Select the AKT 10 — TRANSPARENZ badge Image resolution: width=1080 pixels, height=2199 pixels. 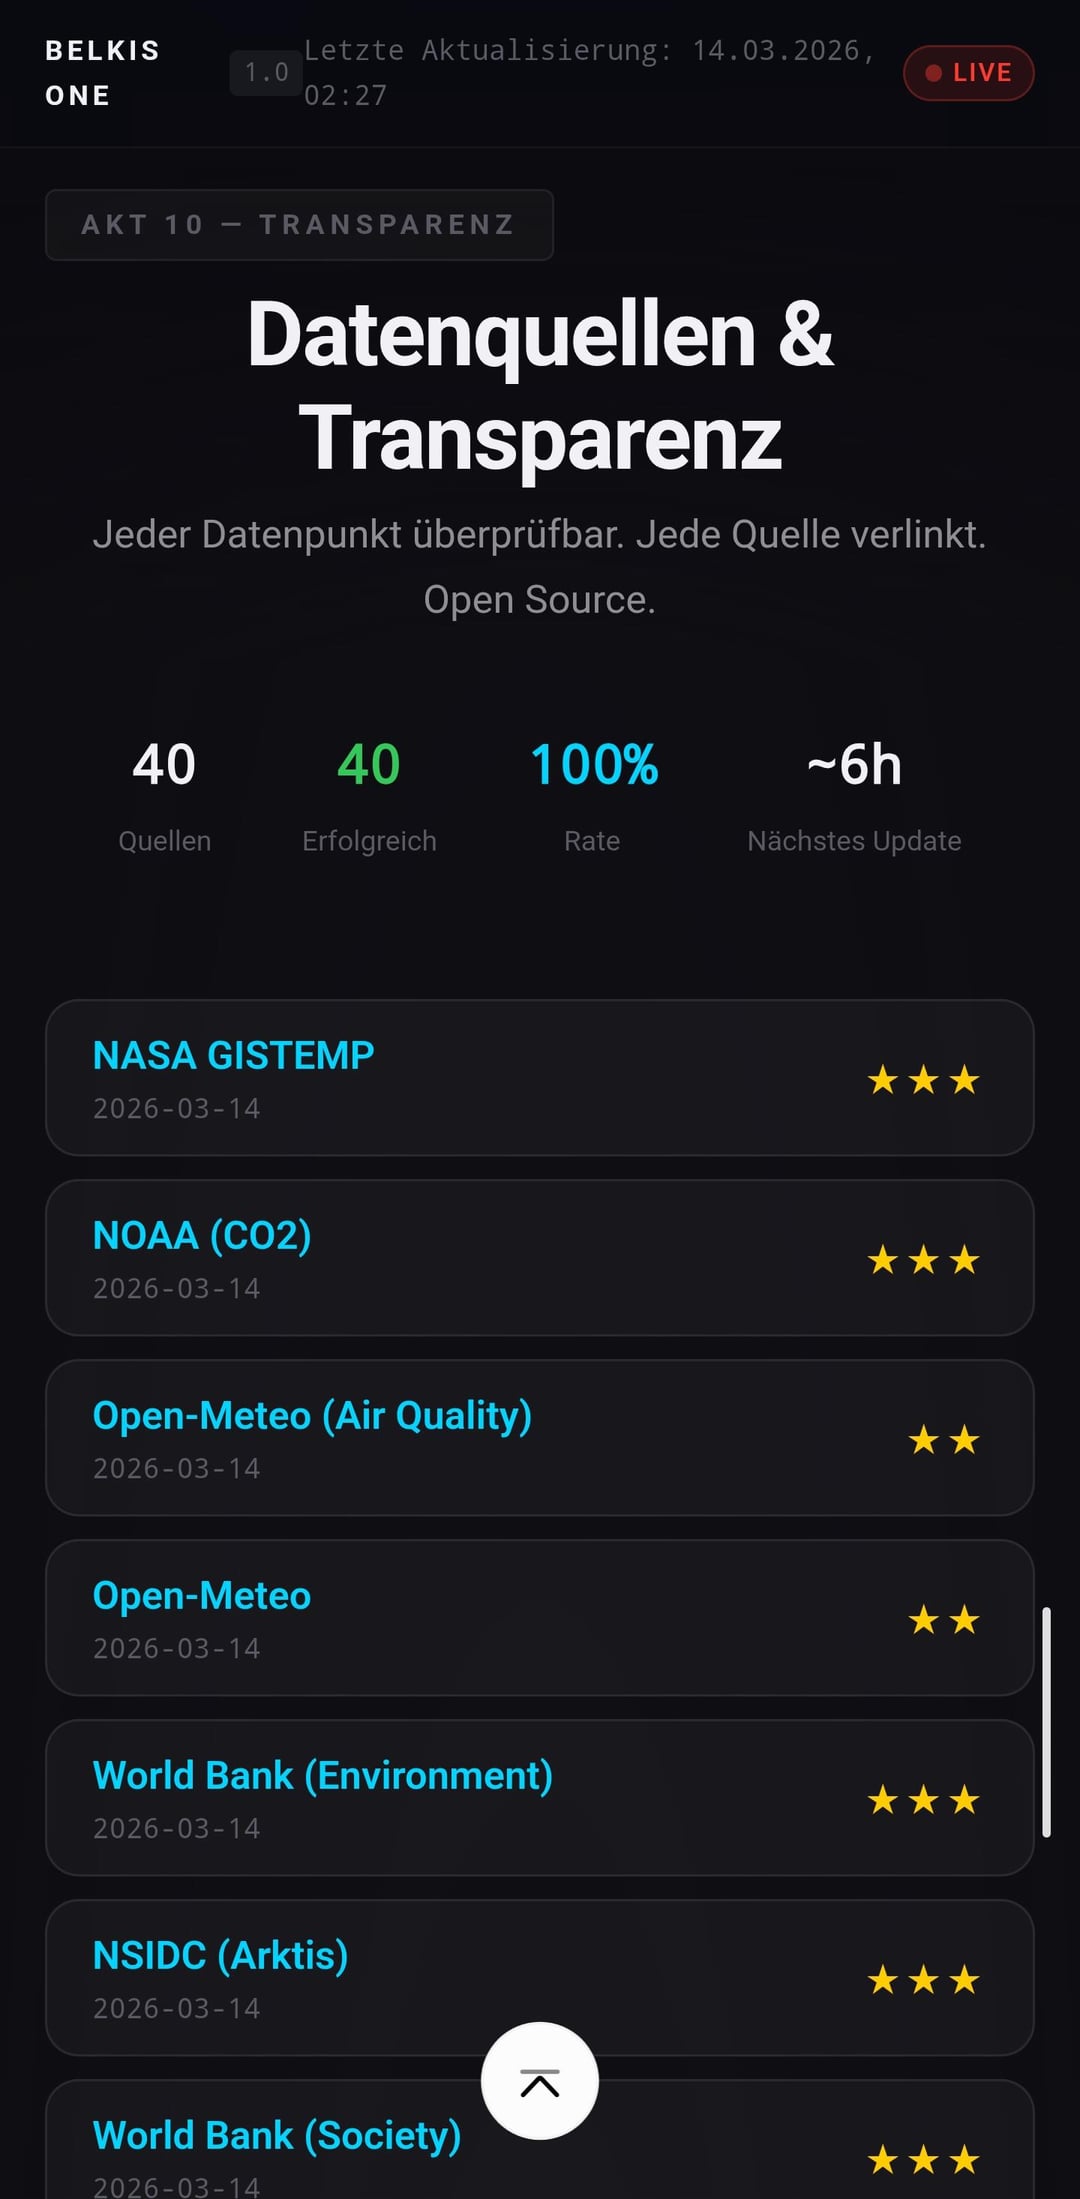click(x=299, y=225)
